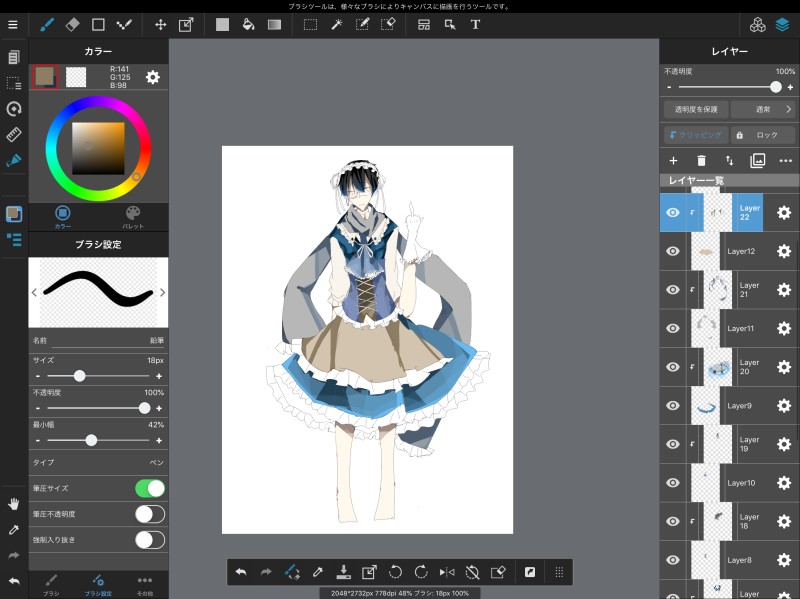The height and width of the screenshot is (599, 800).
Task: Open settings gear for Layer12
Action: click(x=784, y=251)
